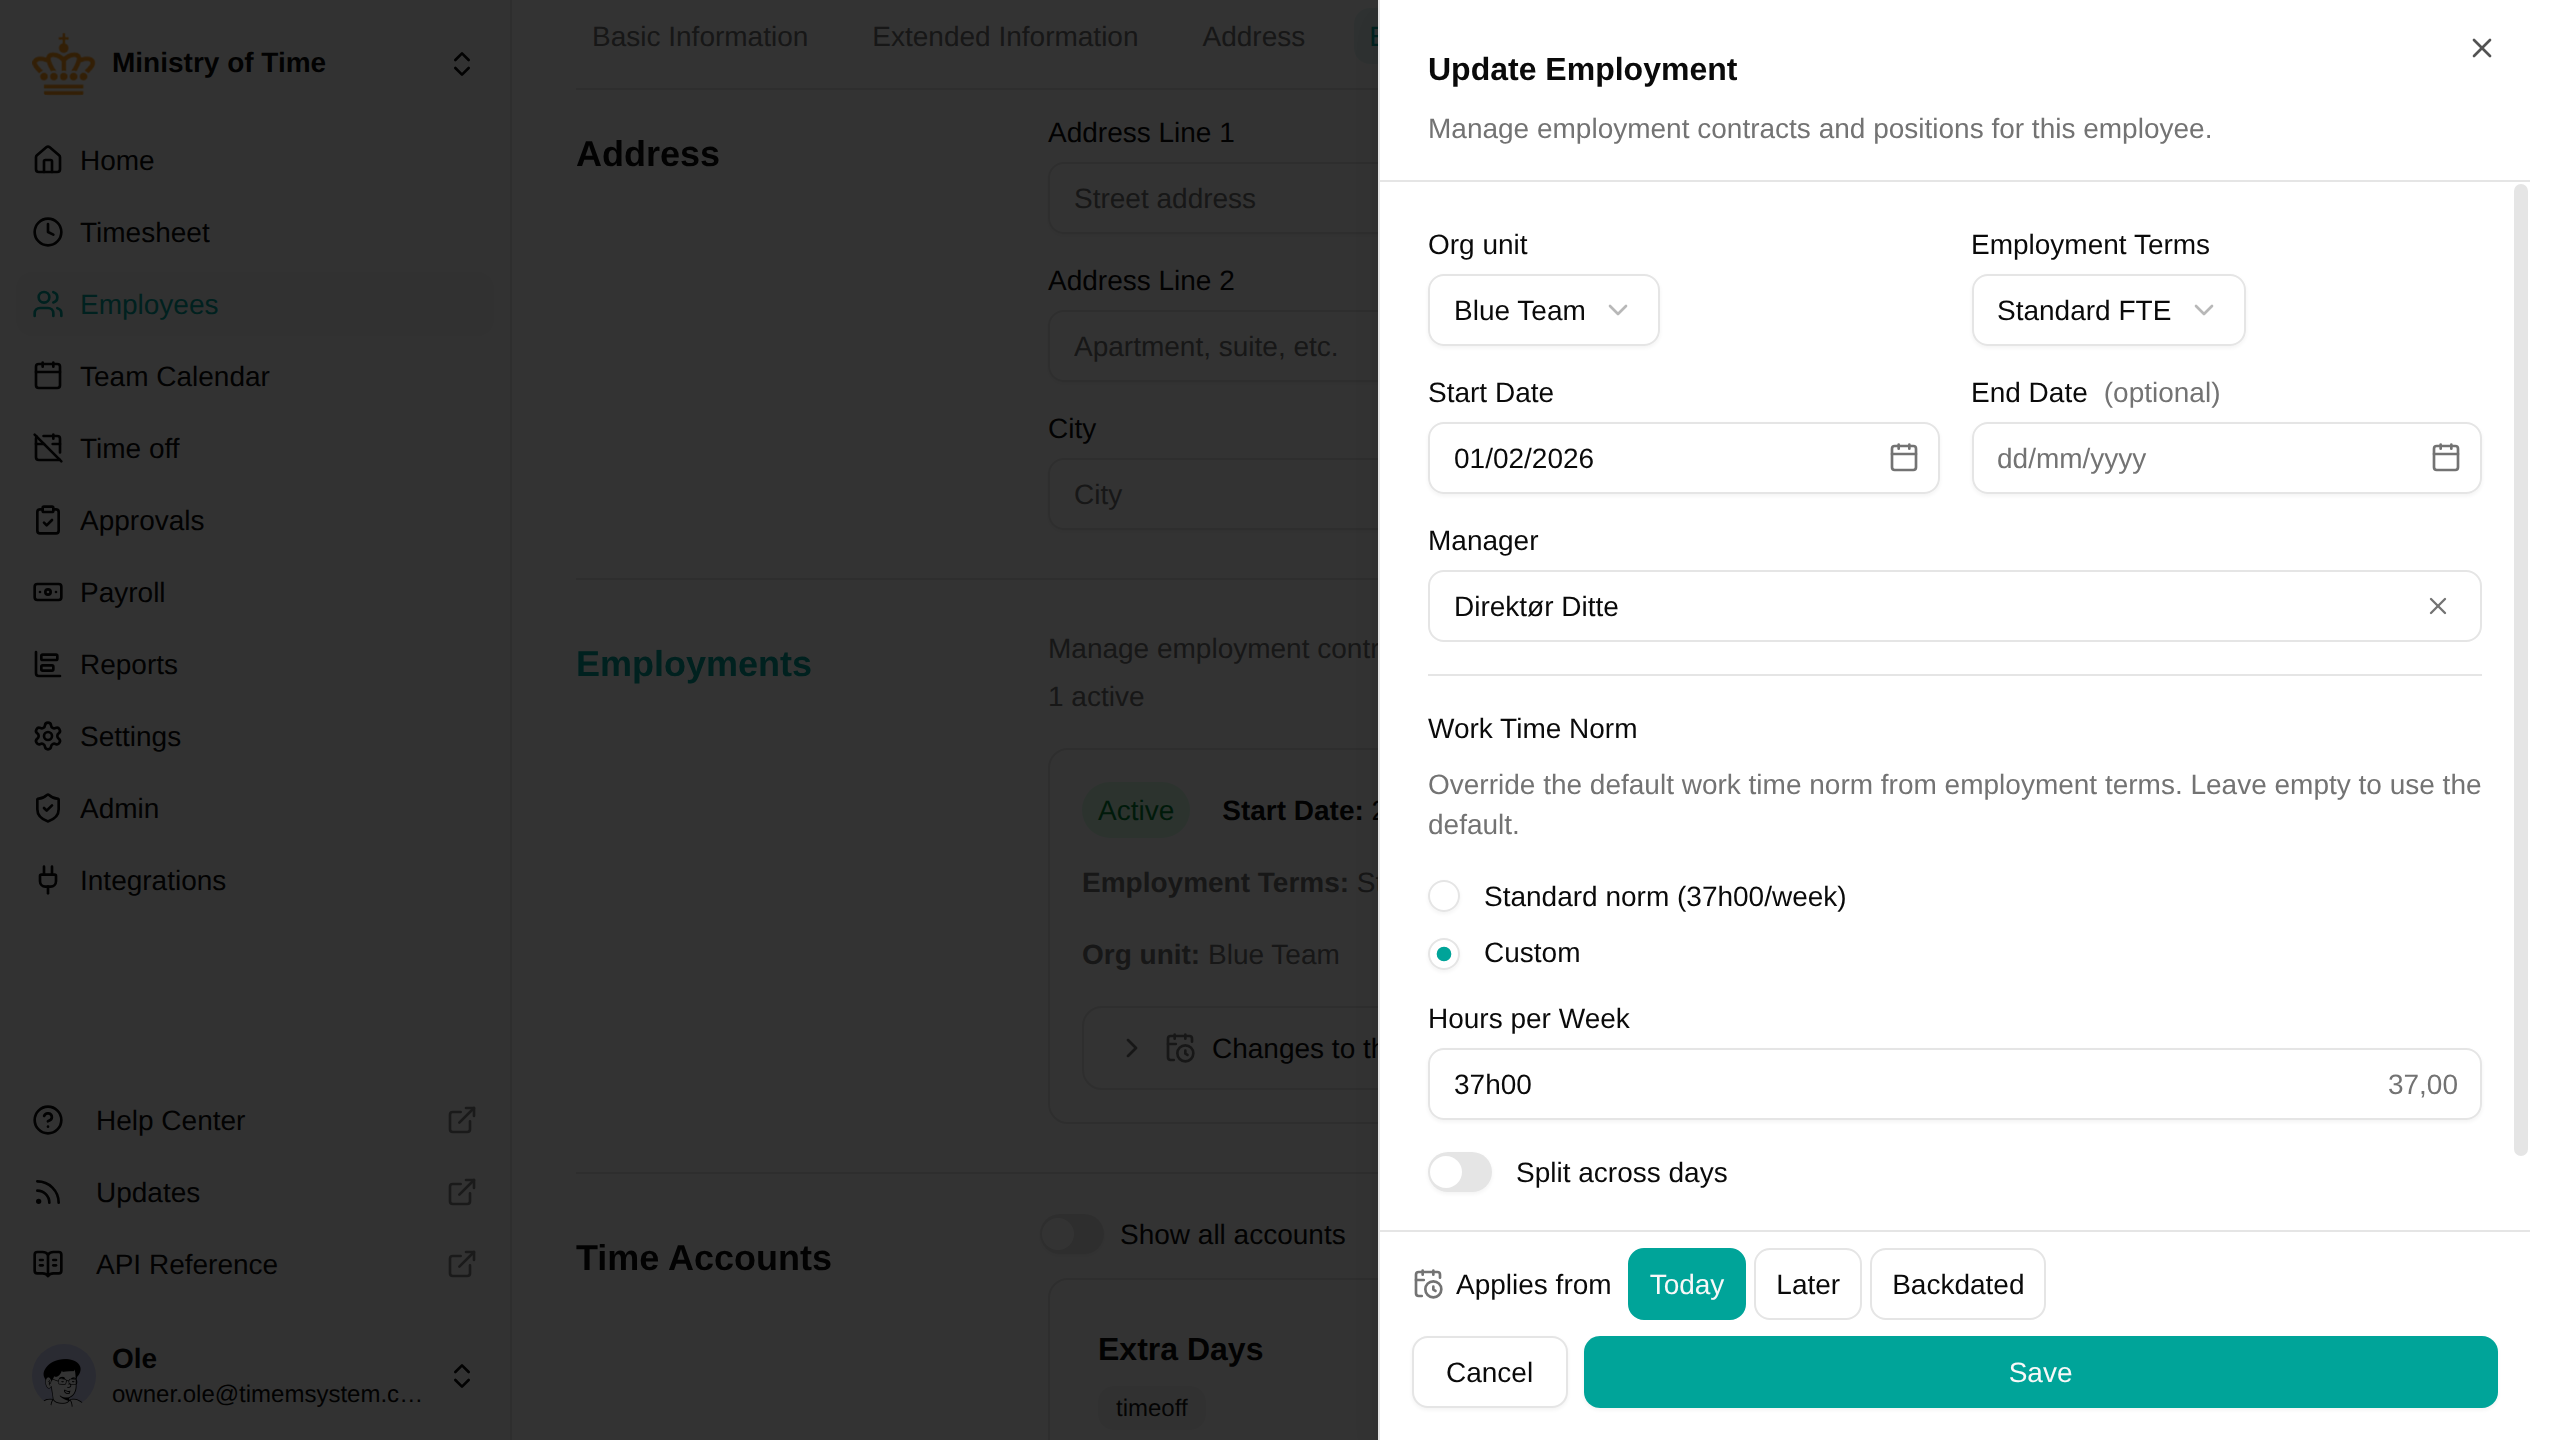Click the Timesheet clock icon
The image size is (2560, 1440).
click(48, 232)
